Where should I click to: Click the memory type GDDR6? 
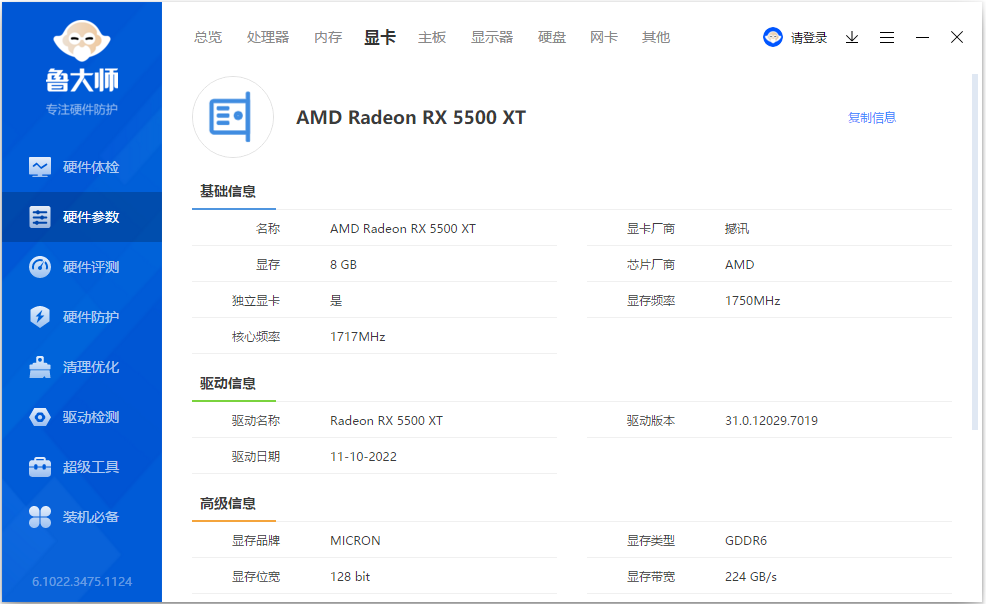[746, 541]
